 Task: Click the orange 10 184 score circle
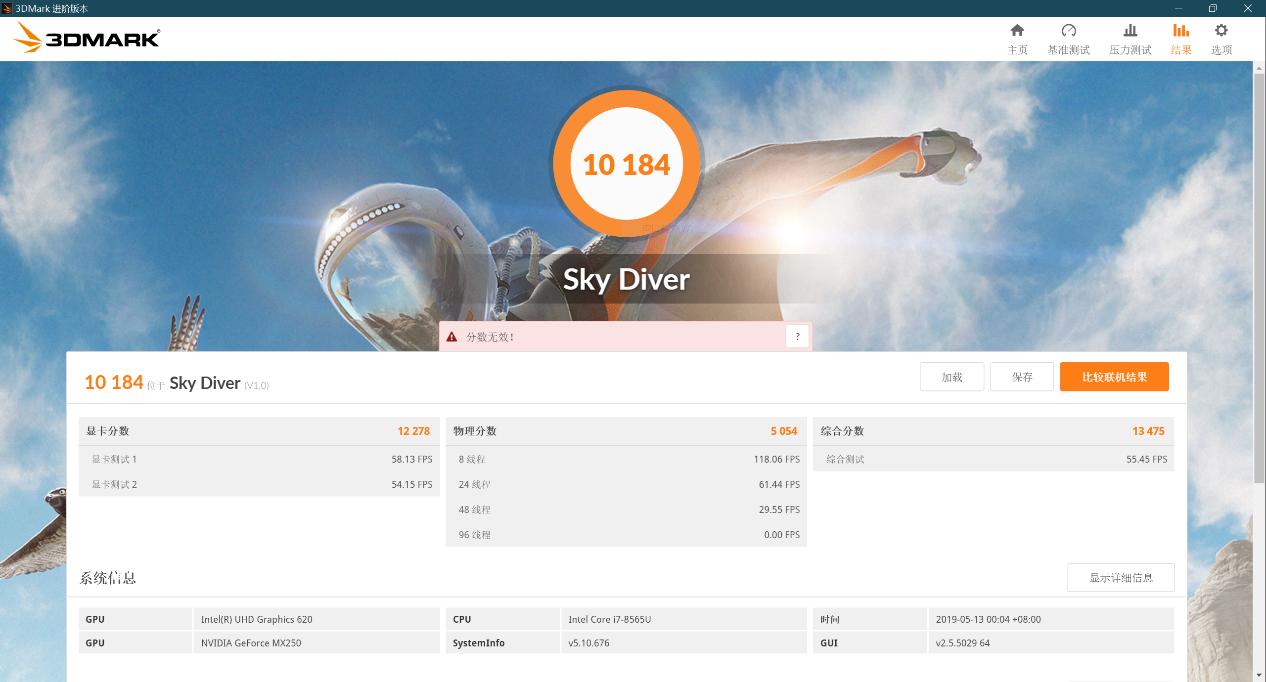click(627, 164)
